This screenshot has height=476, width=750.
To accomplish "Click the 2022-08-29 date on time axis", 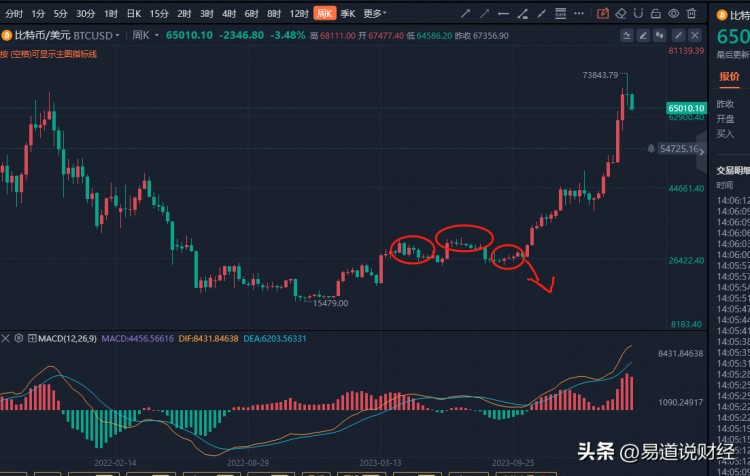I will (x=248, y=463).
